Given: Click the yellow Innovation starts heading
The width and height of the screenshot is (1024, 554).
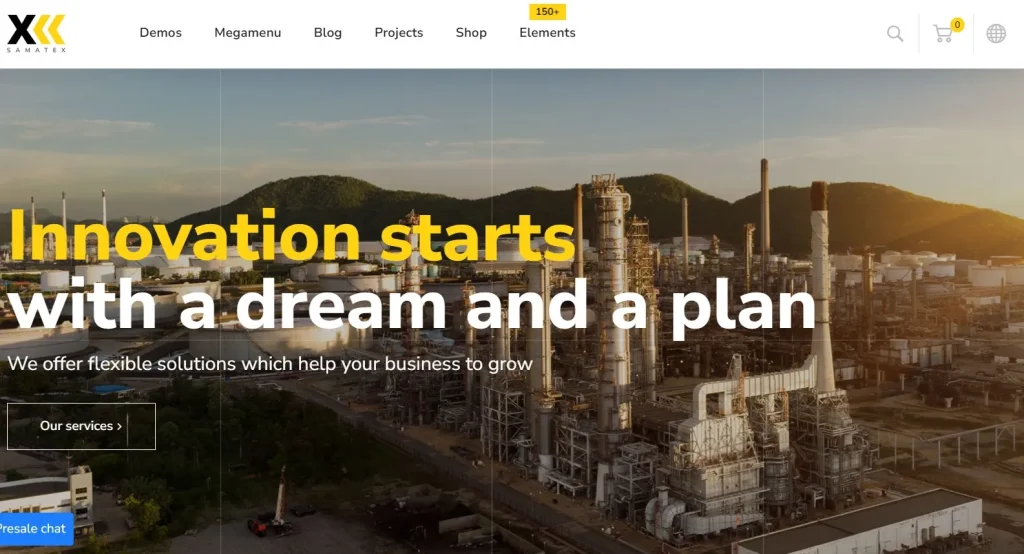Looking at the screenshot, I should [292, 236].
